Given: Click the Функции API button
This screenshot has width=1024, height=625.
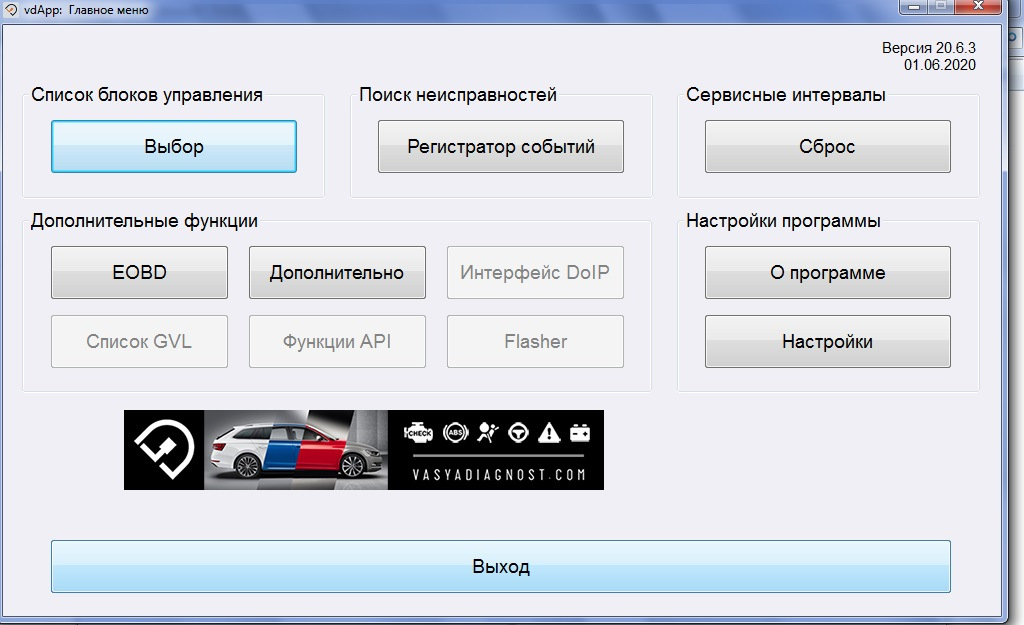Looking at the screenshot, I should (x=337, y=342).
